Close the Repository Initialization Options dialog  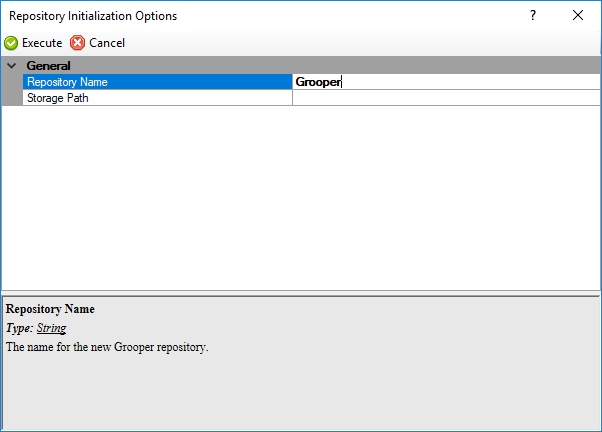578,16
